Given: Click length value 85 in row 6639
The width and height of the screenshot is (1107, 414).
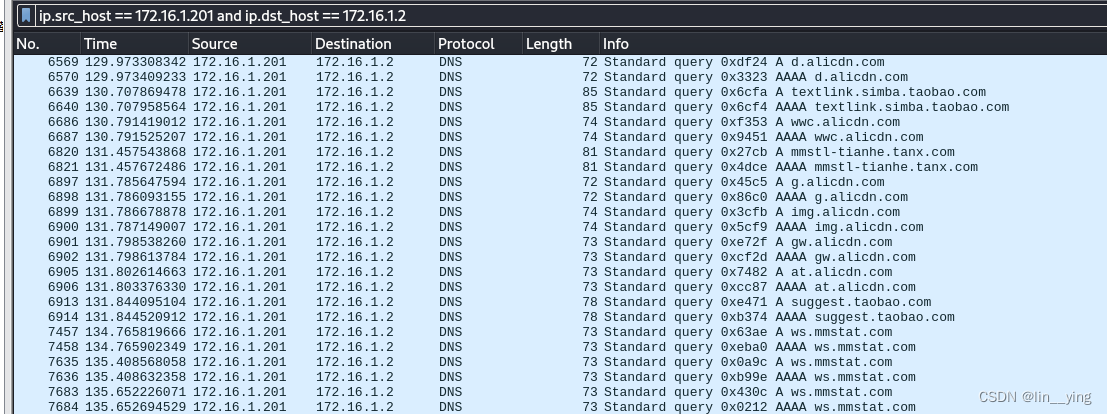Looking at the screenshot, I should point(590,92).
